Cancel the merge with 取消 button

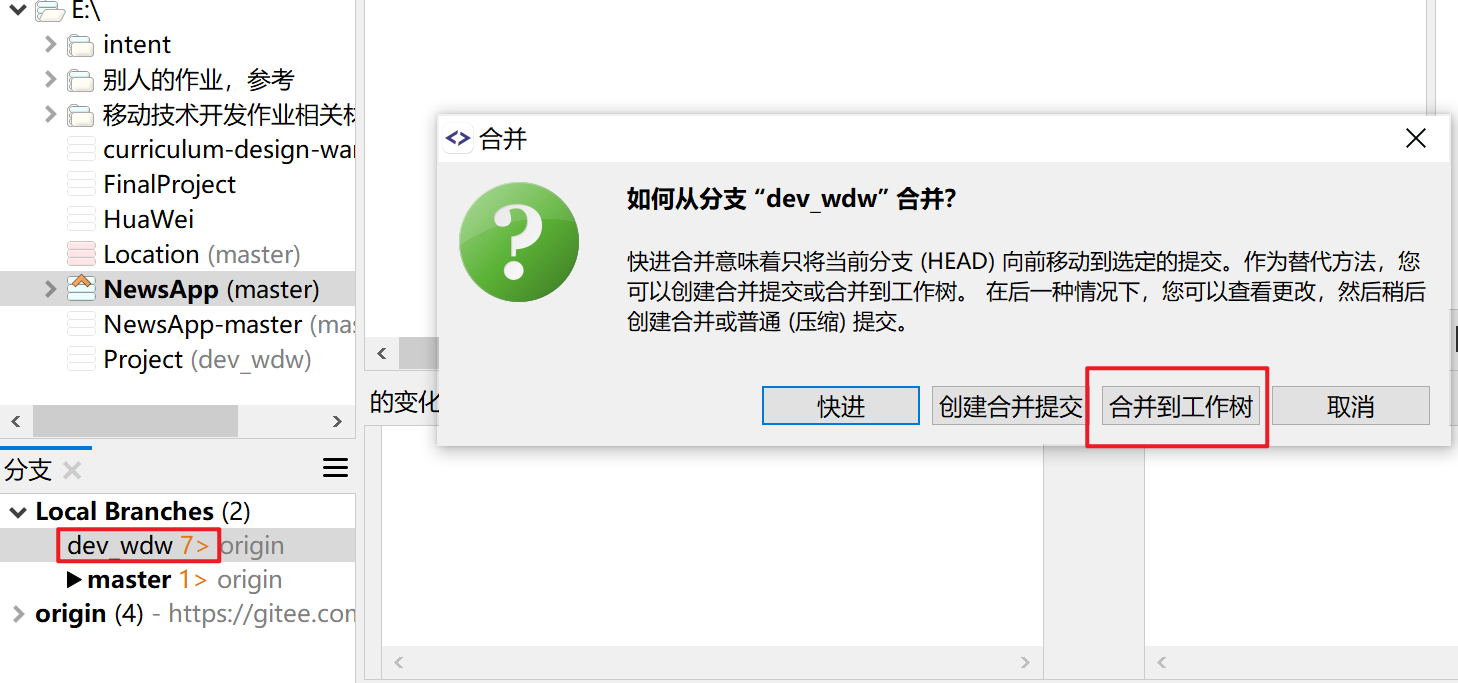(1351, 406)
